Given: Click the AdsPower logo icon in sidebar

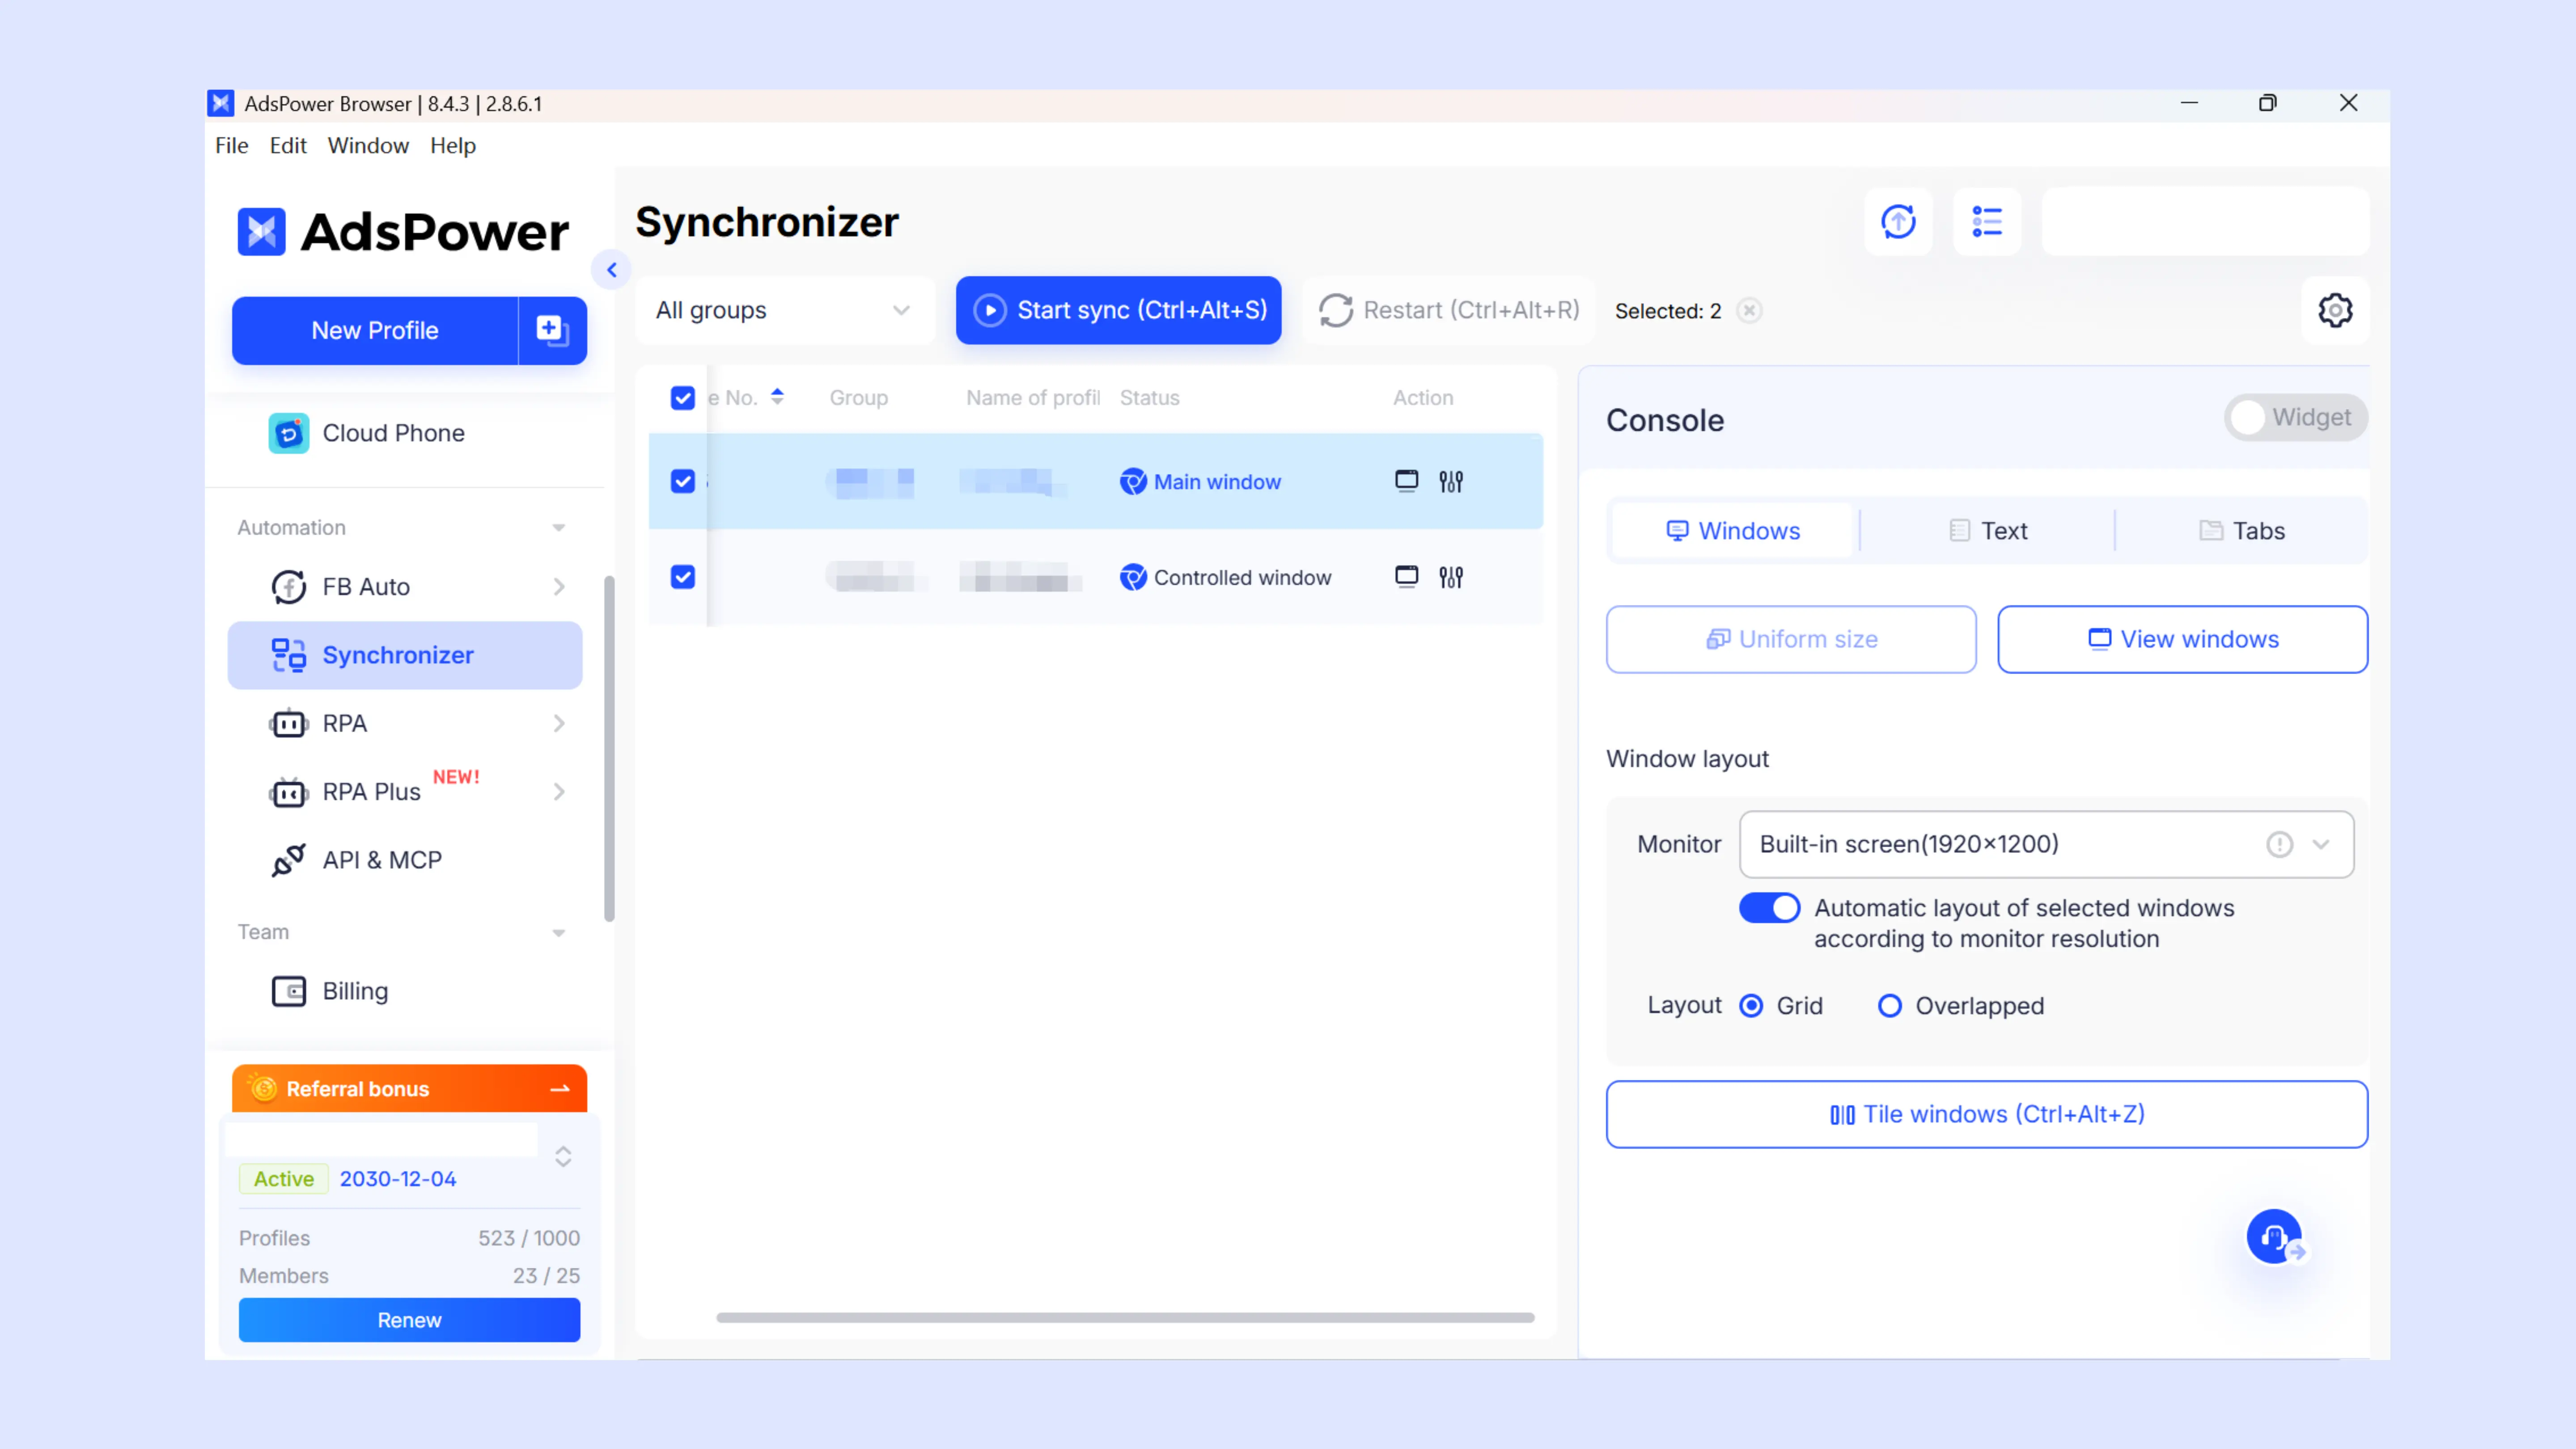Looking at the screenshot, I should point(261,232).
